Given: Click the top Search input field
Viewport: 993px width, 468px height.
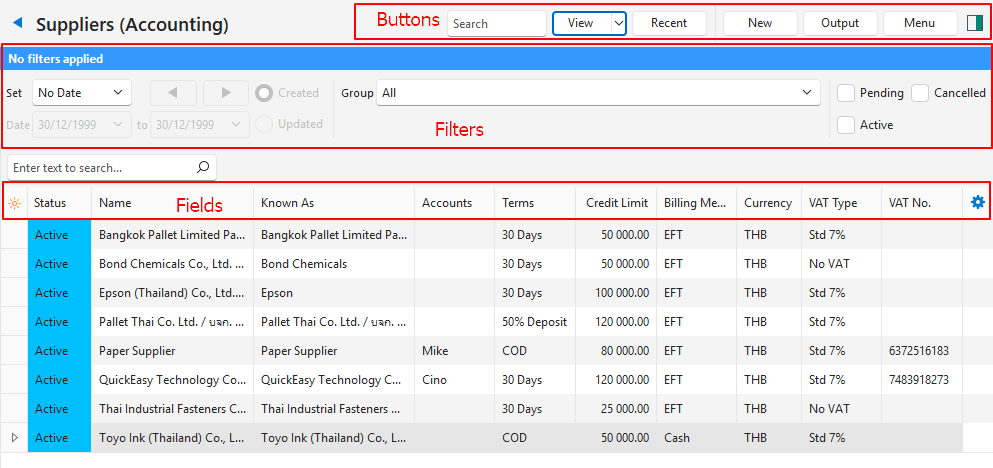Looking at the screenshot, I should [496, 23].
